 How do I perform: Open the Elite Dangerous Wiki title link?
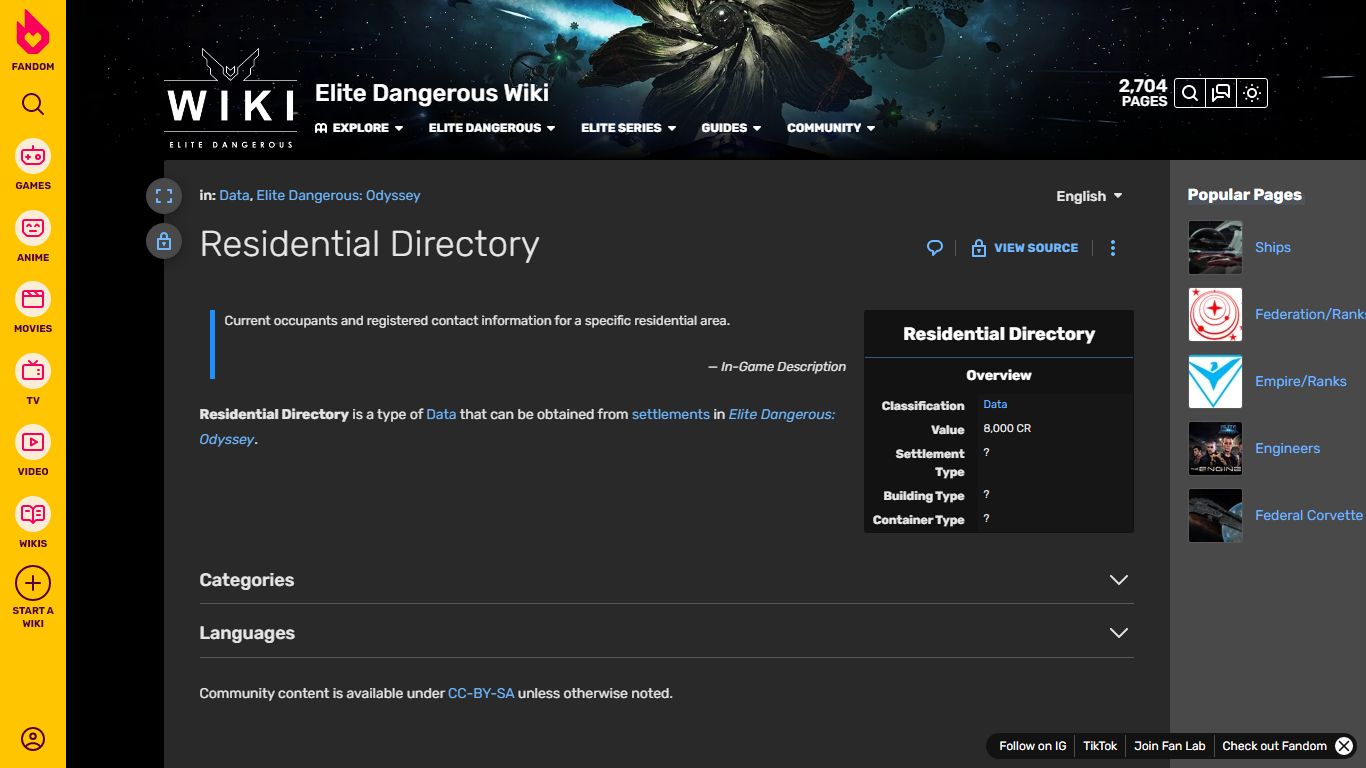(x=432, y=93)
